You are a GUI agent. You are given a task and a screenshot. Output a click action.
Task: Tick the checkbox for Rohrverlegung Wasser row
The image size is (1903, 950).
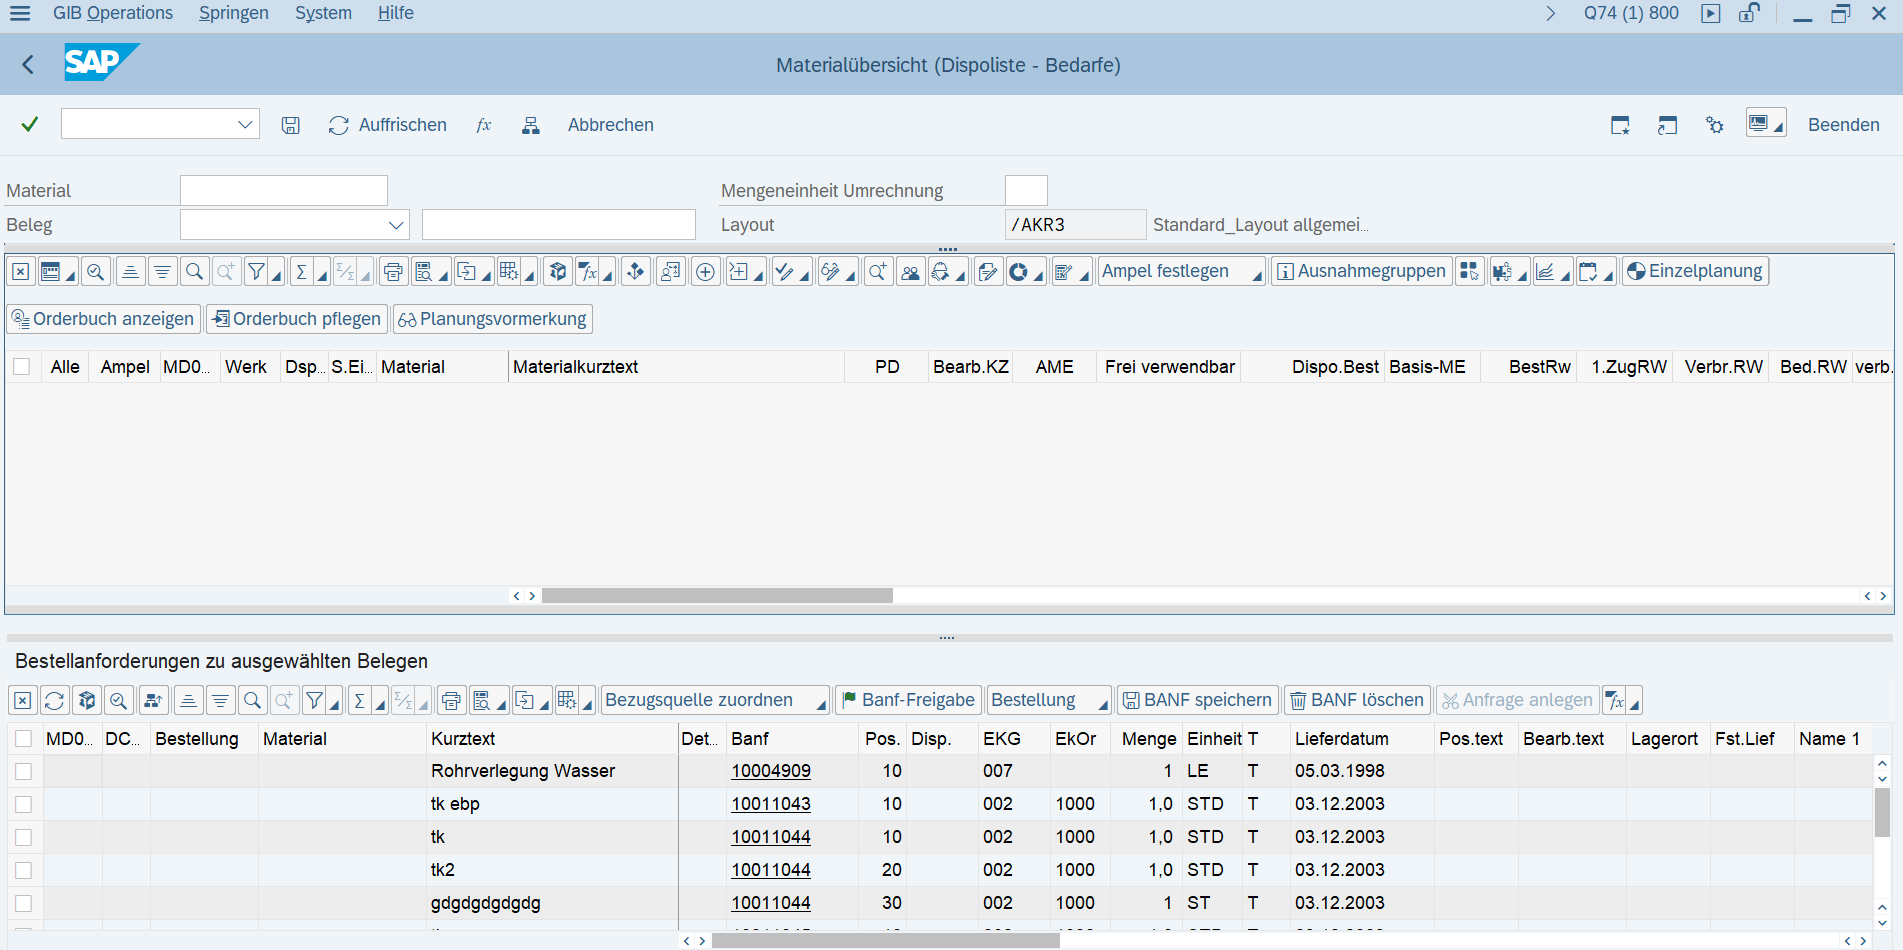point(24,771)
